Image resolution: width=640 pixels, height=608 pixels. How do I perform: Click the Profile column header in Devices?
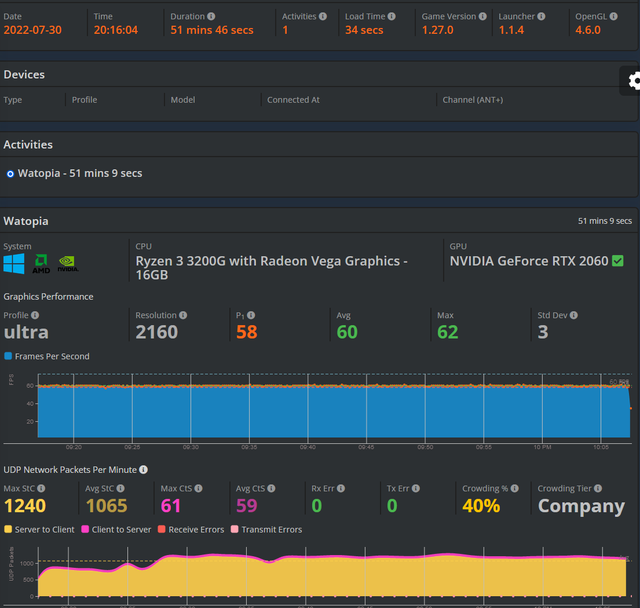pyautogui.click(x=84, y=100)
